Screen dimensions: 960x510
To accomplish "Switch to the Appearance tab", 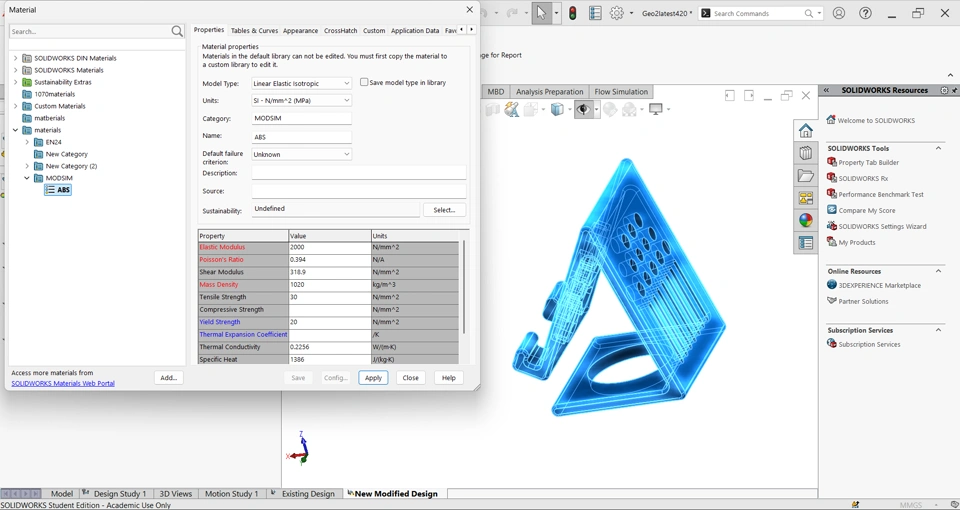I will point(300,31).
